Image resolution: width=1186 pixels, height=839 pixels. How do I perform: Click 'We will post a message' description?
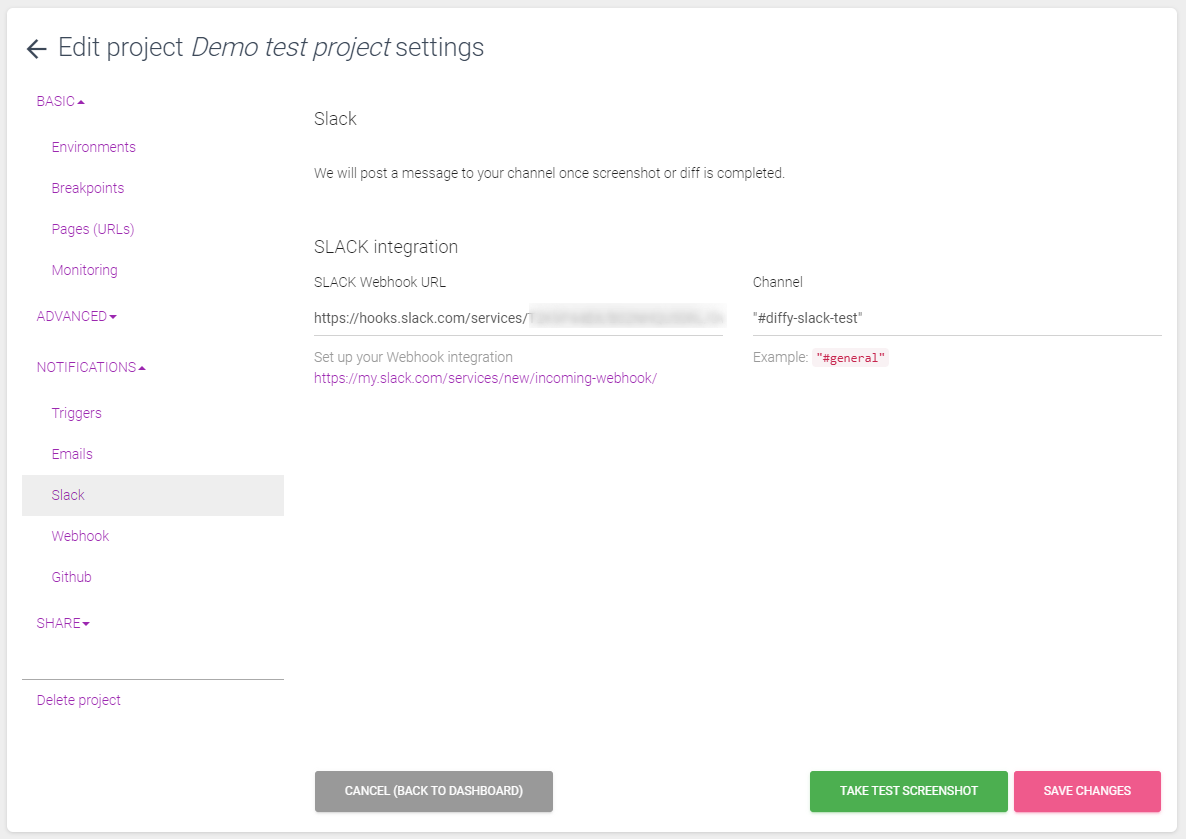click(549, 173)
